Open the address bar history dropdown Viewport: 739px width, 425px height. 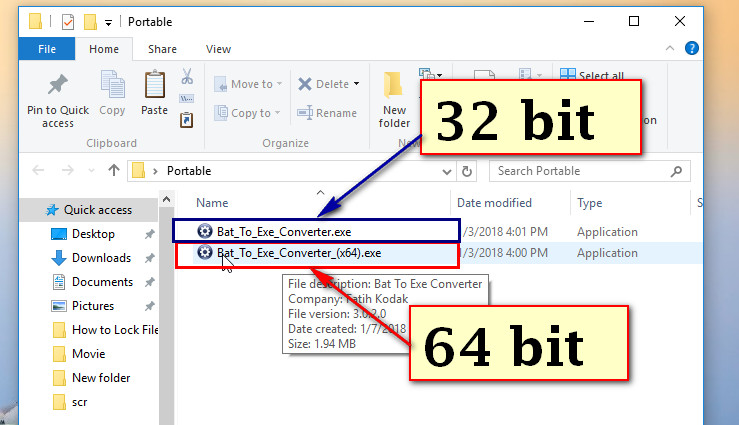(447, 172)
